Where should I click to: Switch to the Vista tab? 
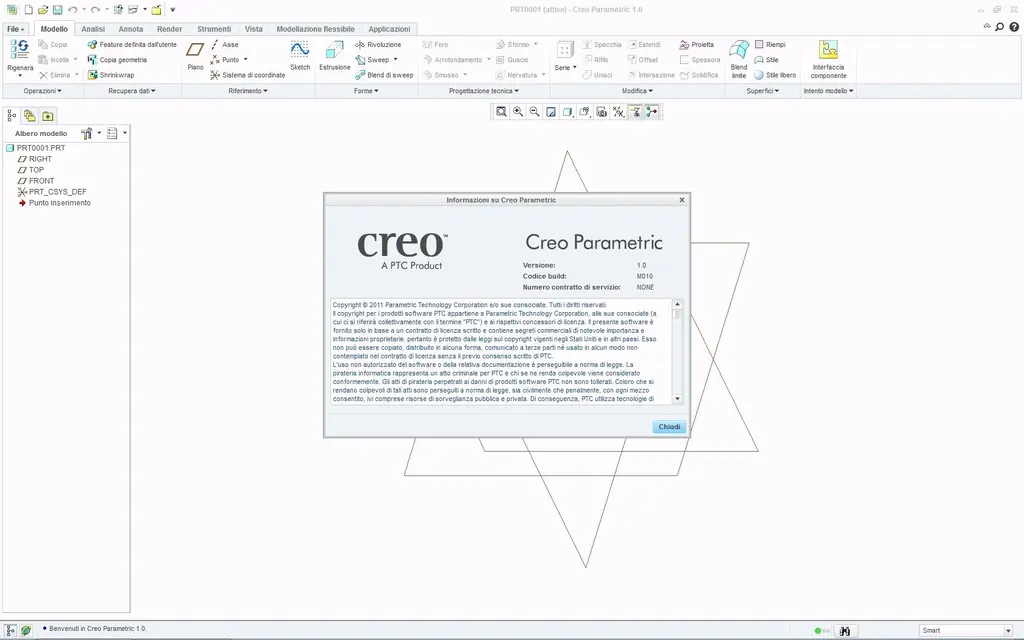pyautogui.click(x=253, y=29)
